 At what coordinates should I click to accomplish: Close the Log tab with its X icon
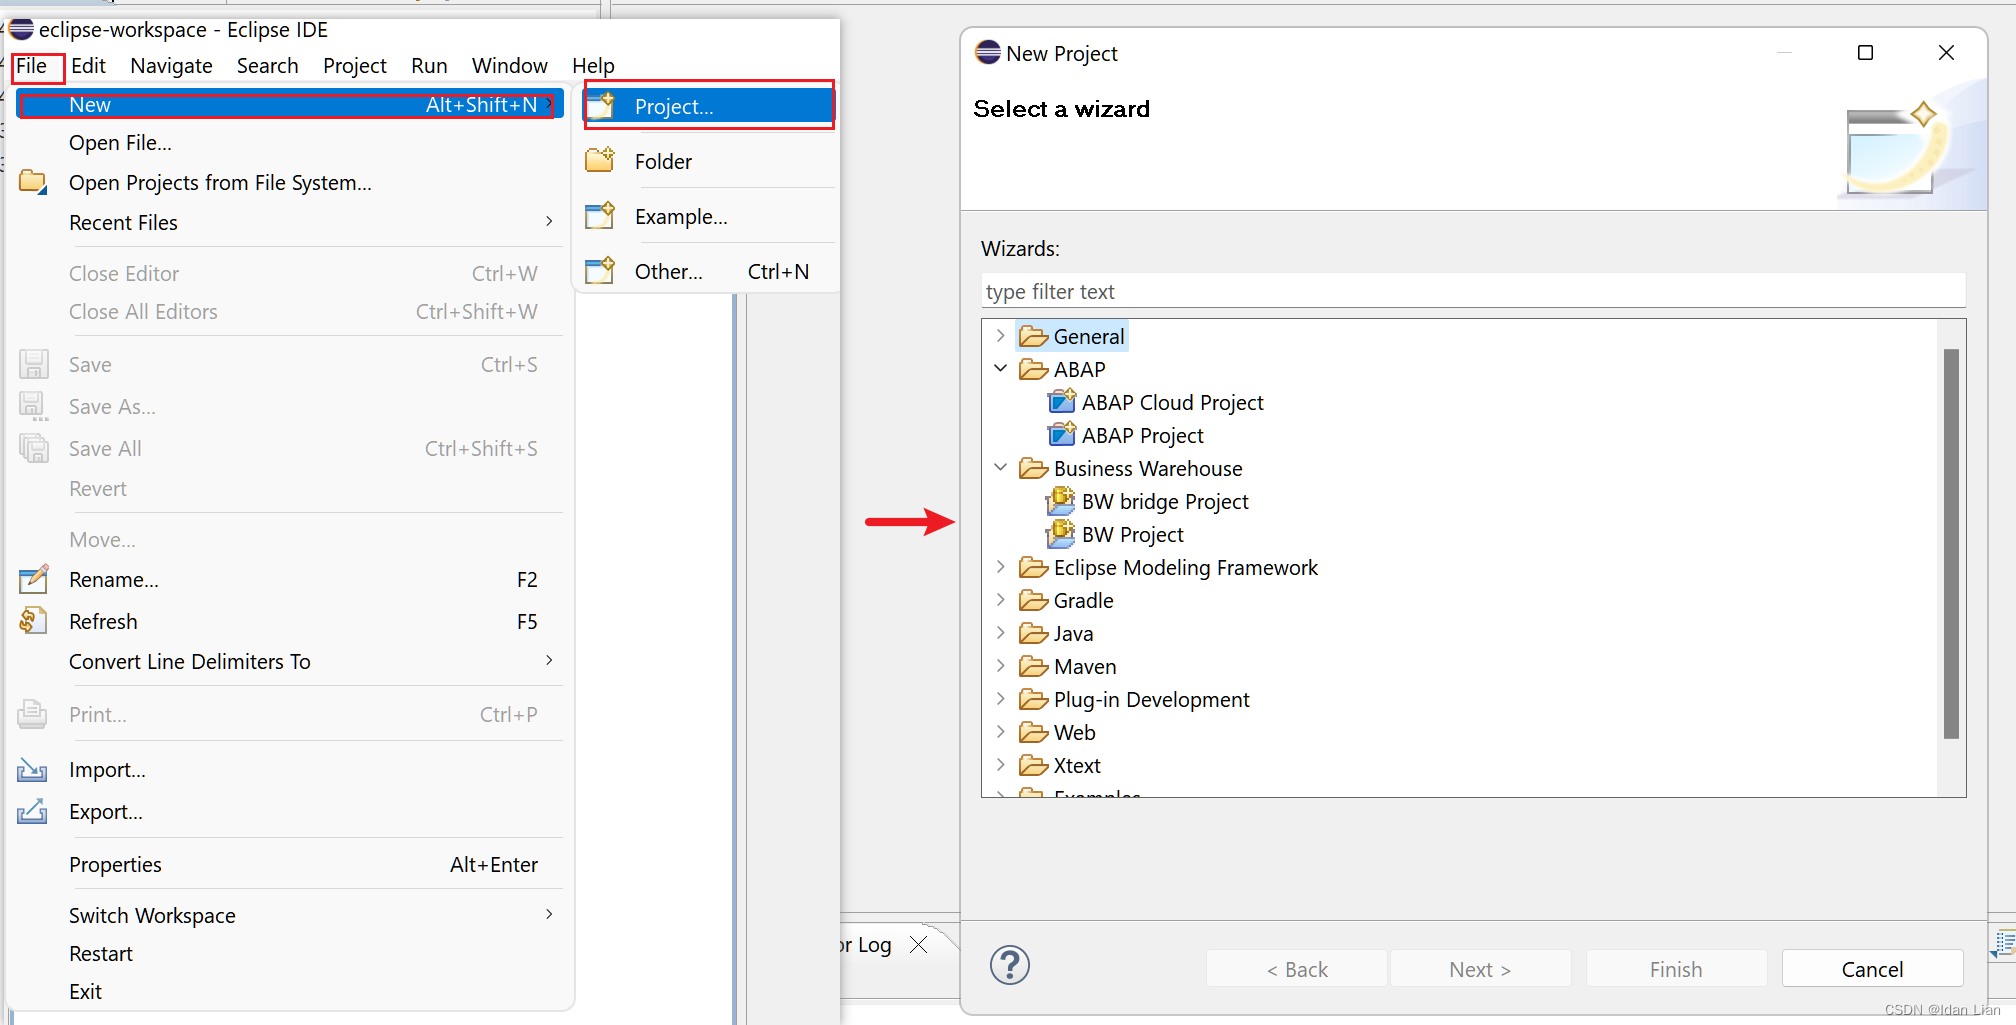(x=919, y=944)
